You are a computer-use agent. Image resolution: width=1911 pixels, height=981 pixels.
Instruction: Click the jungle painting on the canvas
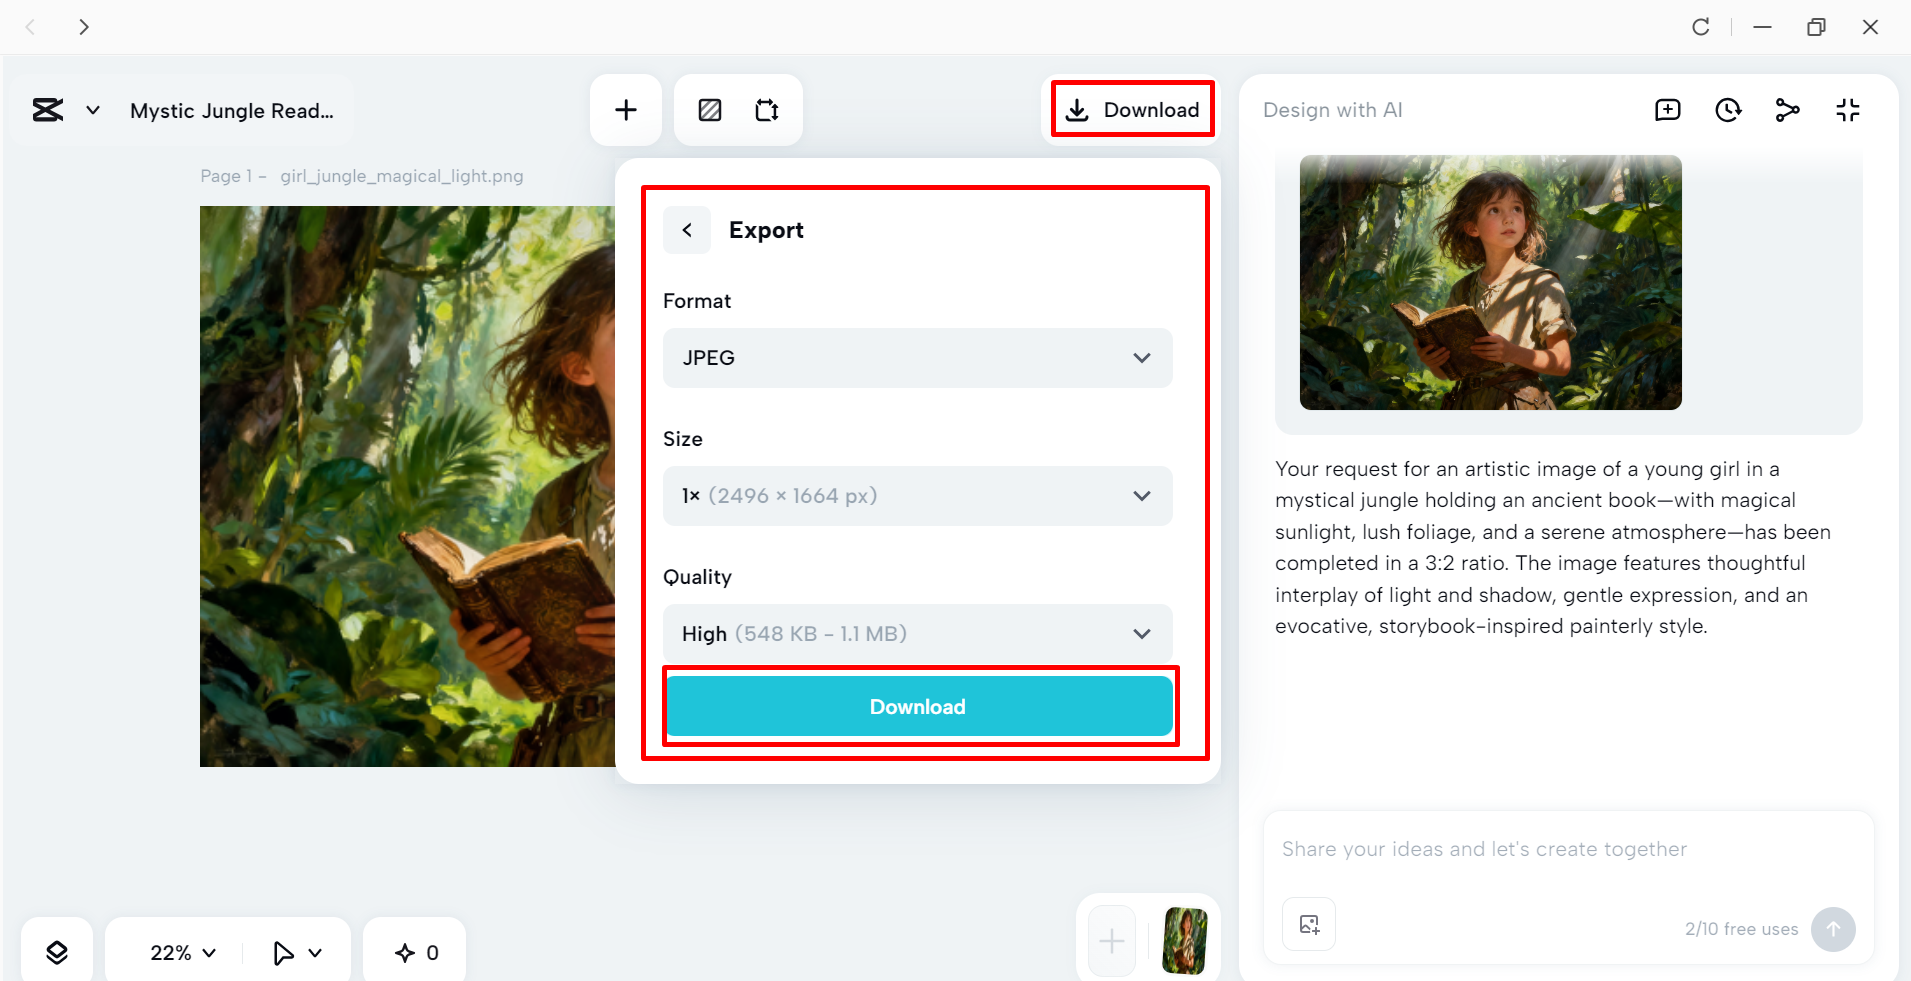click(407, 487)
